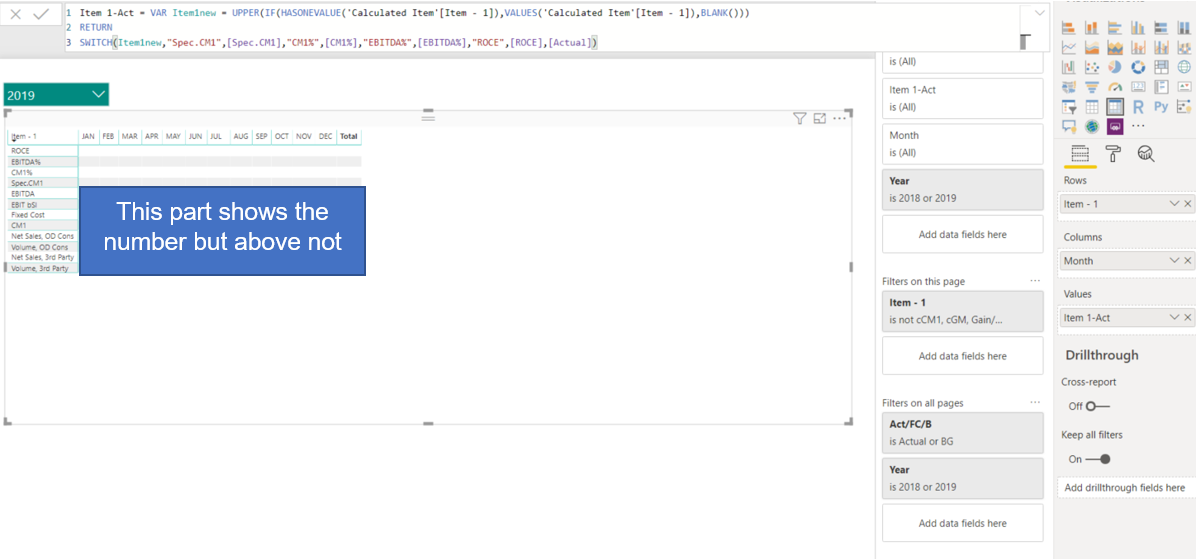Select the PowerApps visual
Image resolution: width=1198 pixels, height=559 pixels.
pyautogui.click(x=1115, y=126)
